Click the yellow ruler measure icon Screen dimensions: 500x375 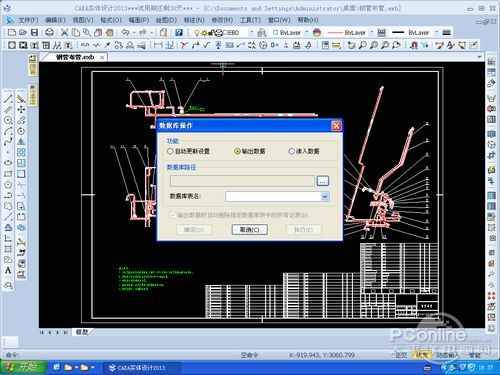coord(336,45)
